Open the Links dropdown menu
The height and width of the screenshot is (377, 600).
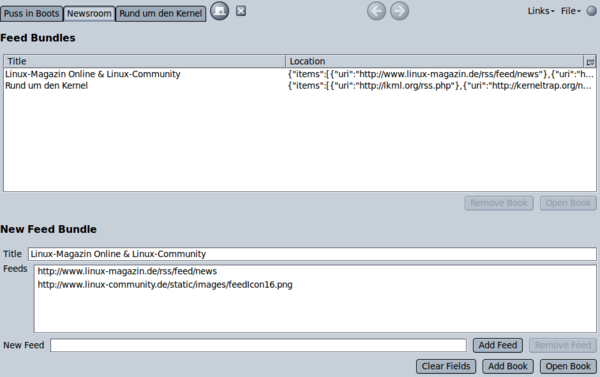tap(541, 11)
